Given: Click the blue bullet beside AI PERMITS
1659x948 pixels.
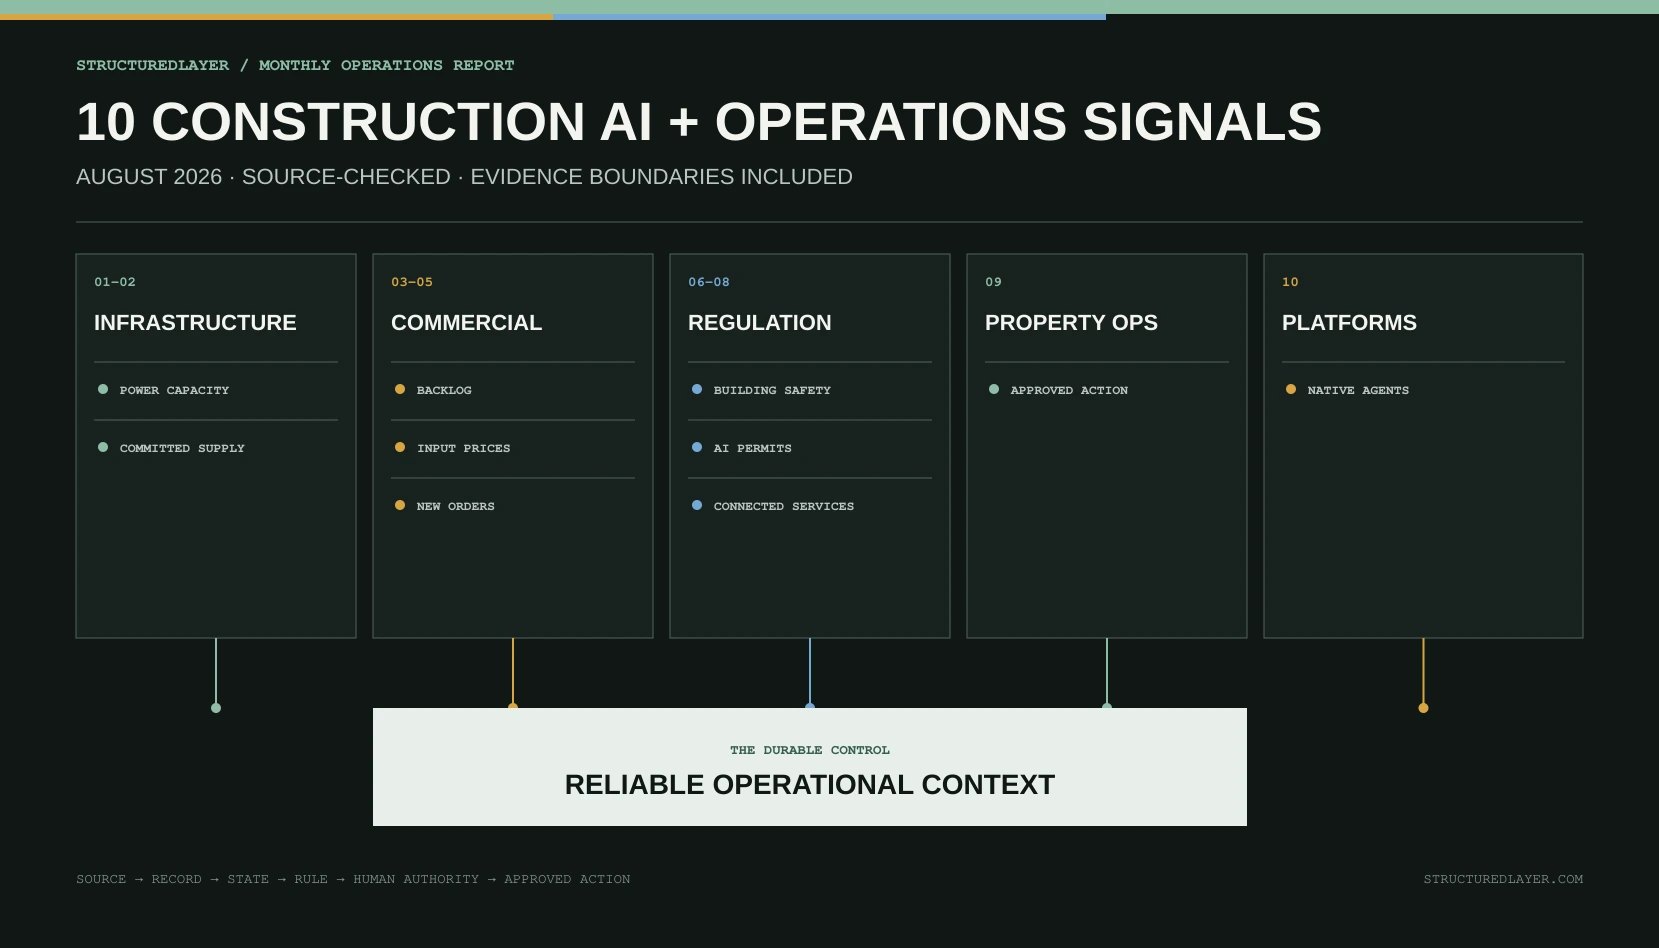Looking at the screenshot, I should 697,447.
